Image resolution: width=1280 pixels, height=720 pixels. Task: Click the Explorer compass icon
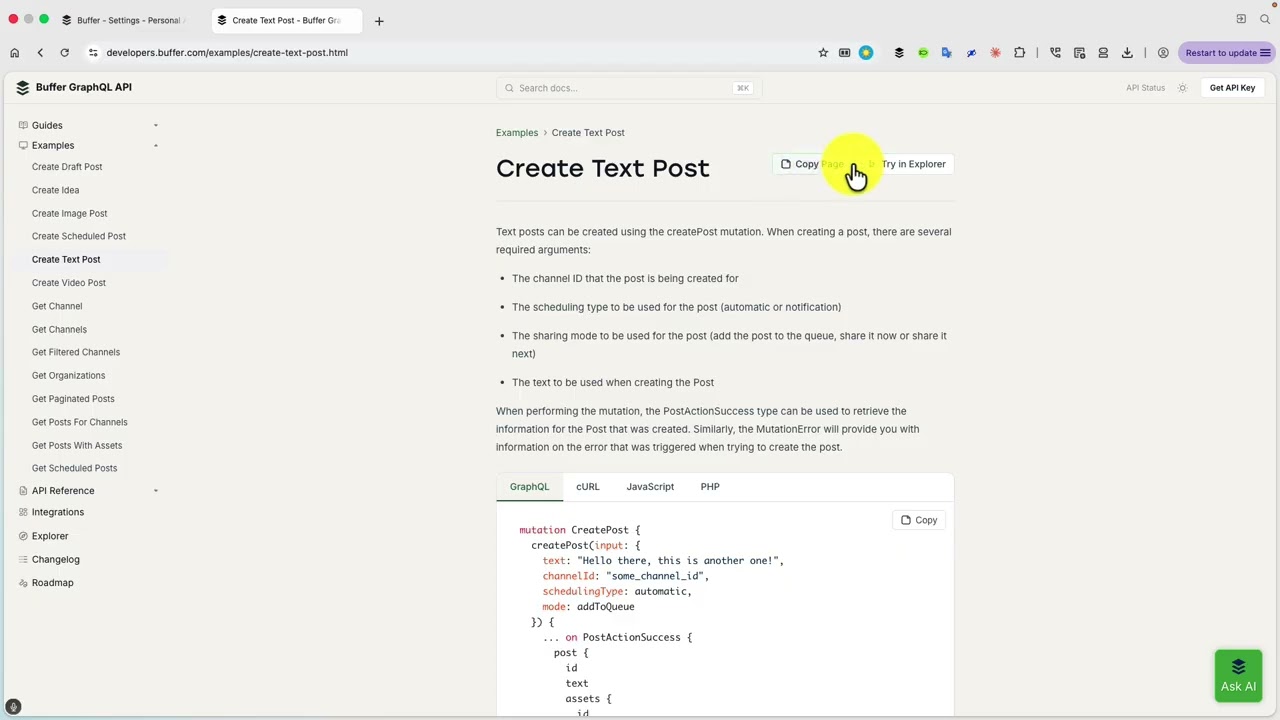(23, 536)
